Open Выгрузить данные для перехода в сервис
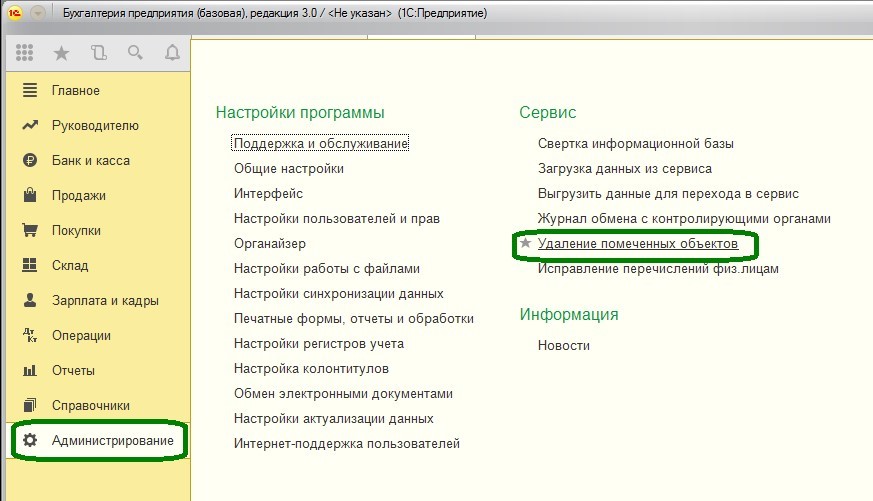Screen dimensions: 873x501 [x=668, y=193]
